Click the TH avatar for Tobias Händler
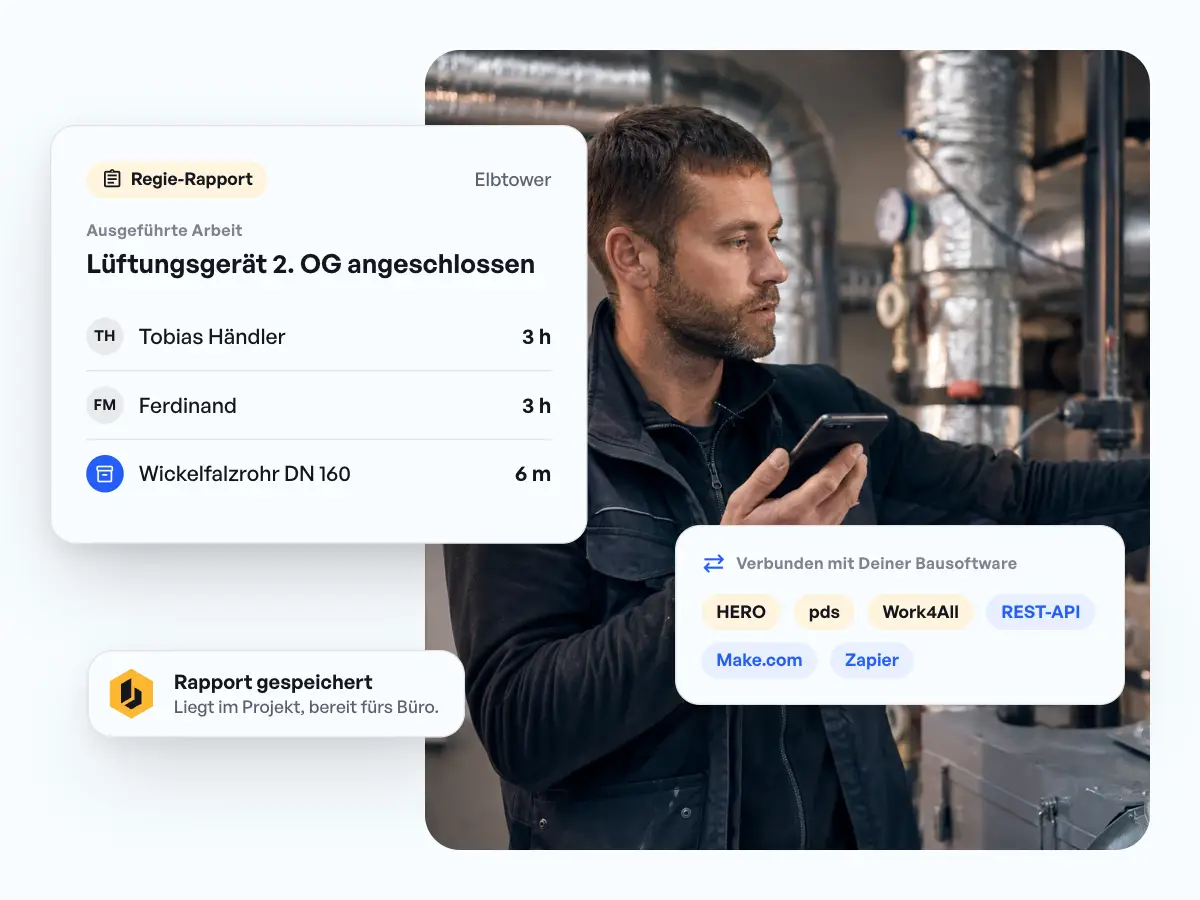This screenshot has width=1200, height=900. 105,337
